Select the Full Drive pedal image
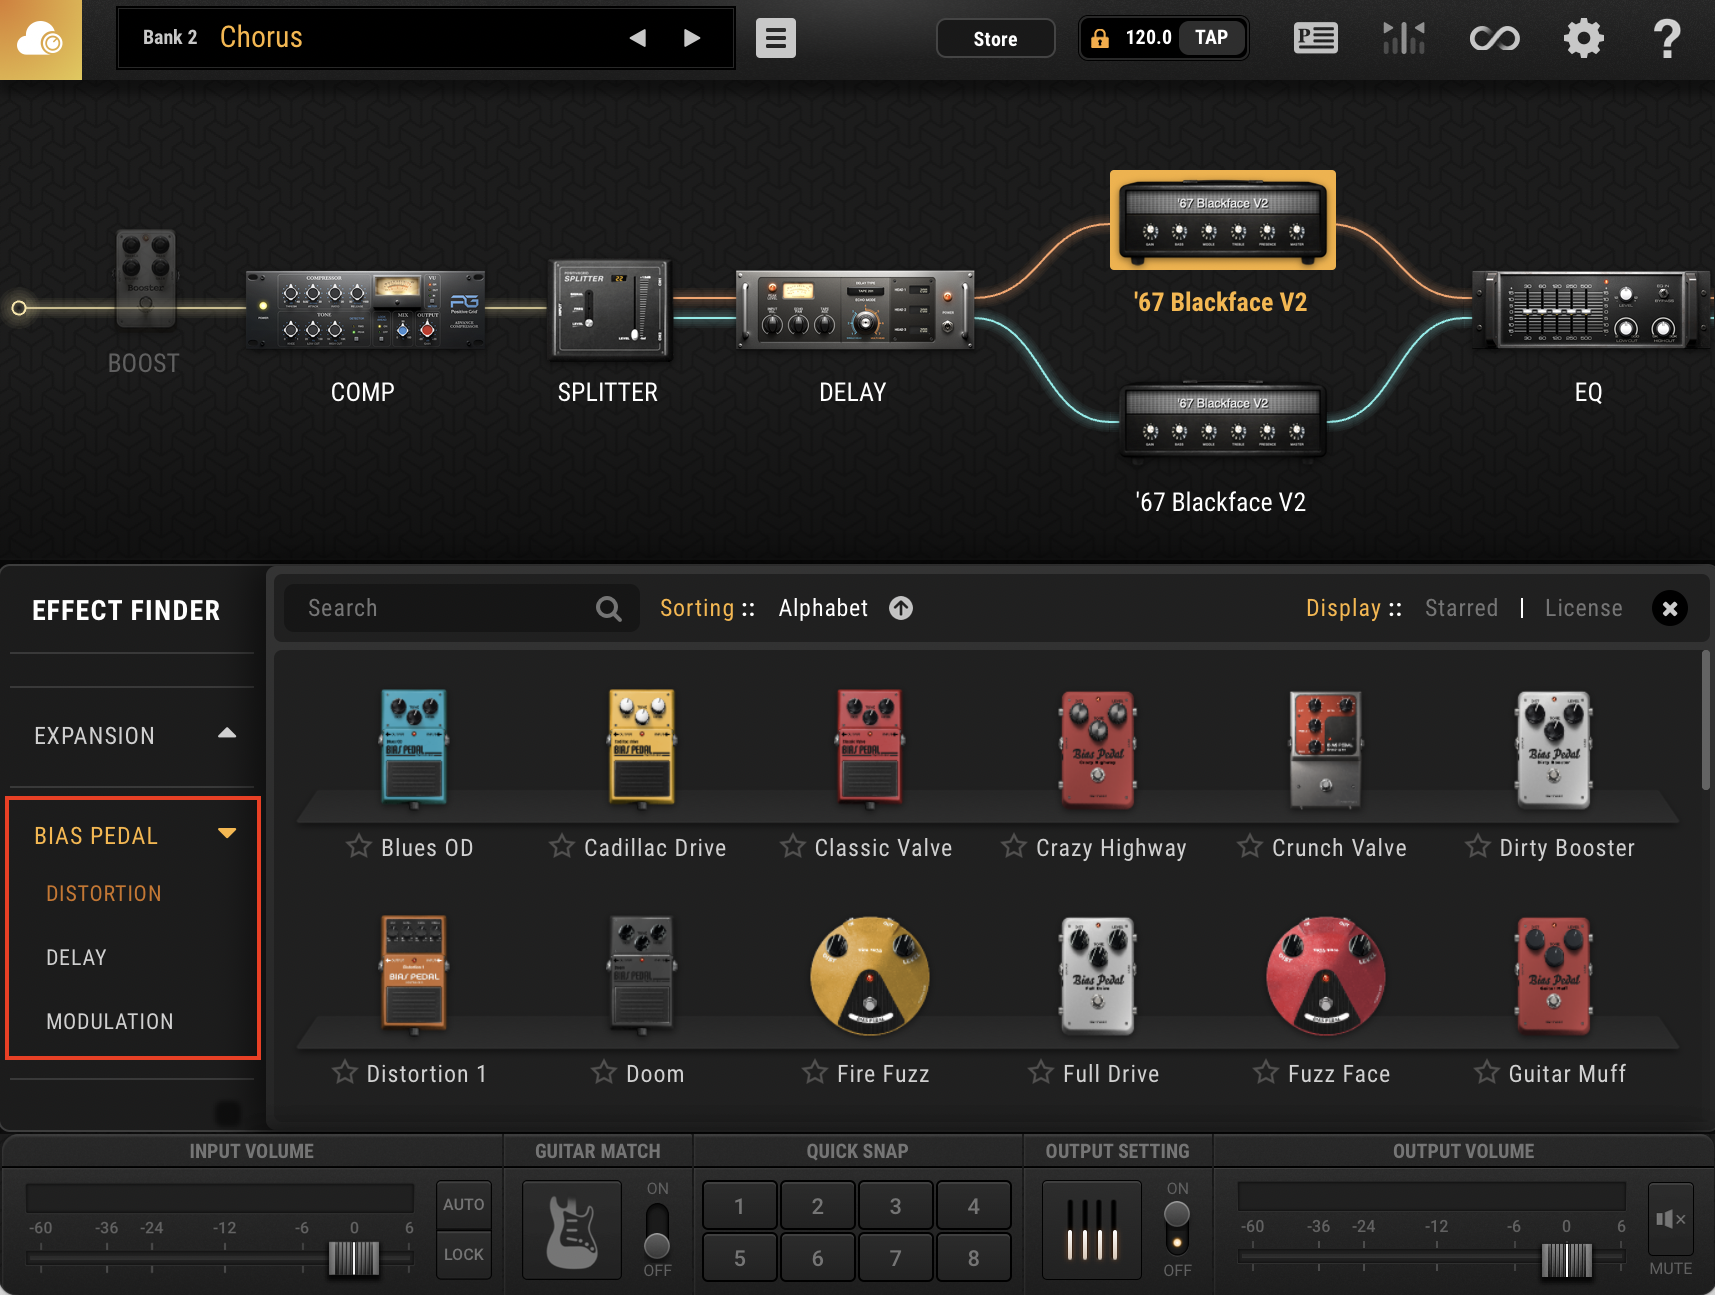1715x1295 pixels. point(1098,975)
